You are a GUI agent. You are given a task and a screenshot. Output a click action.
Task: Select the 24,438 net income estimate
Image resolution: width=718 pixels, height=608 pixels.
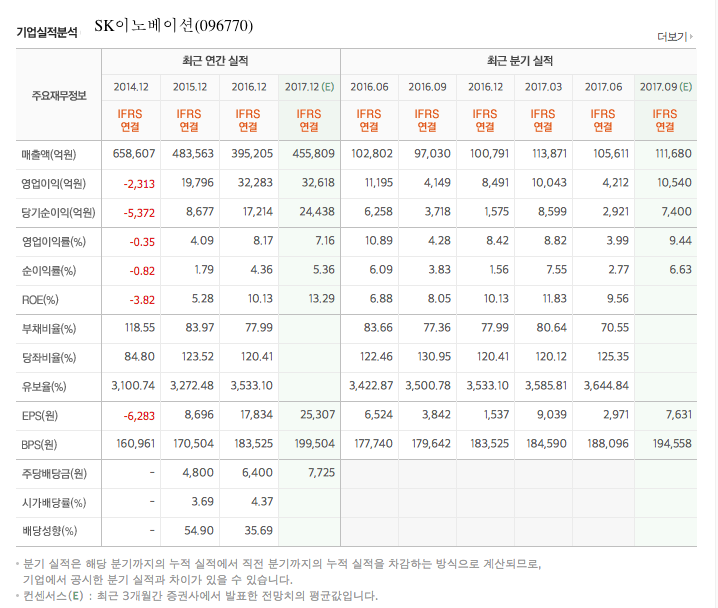tap(317, 212)
